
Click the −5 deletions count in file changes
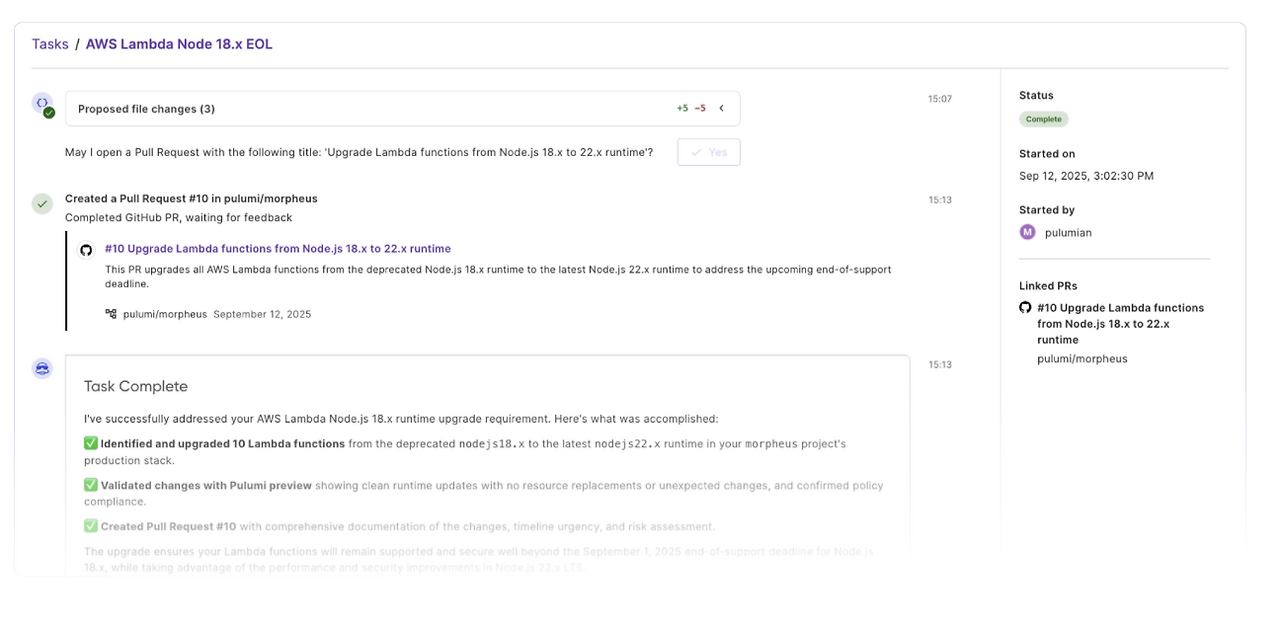[x=700, y=109]
